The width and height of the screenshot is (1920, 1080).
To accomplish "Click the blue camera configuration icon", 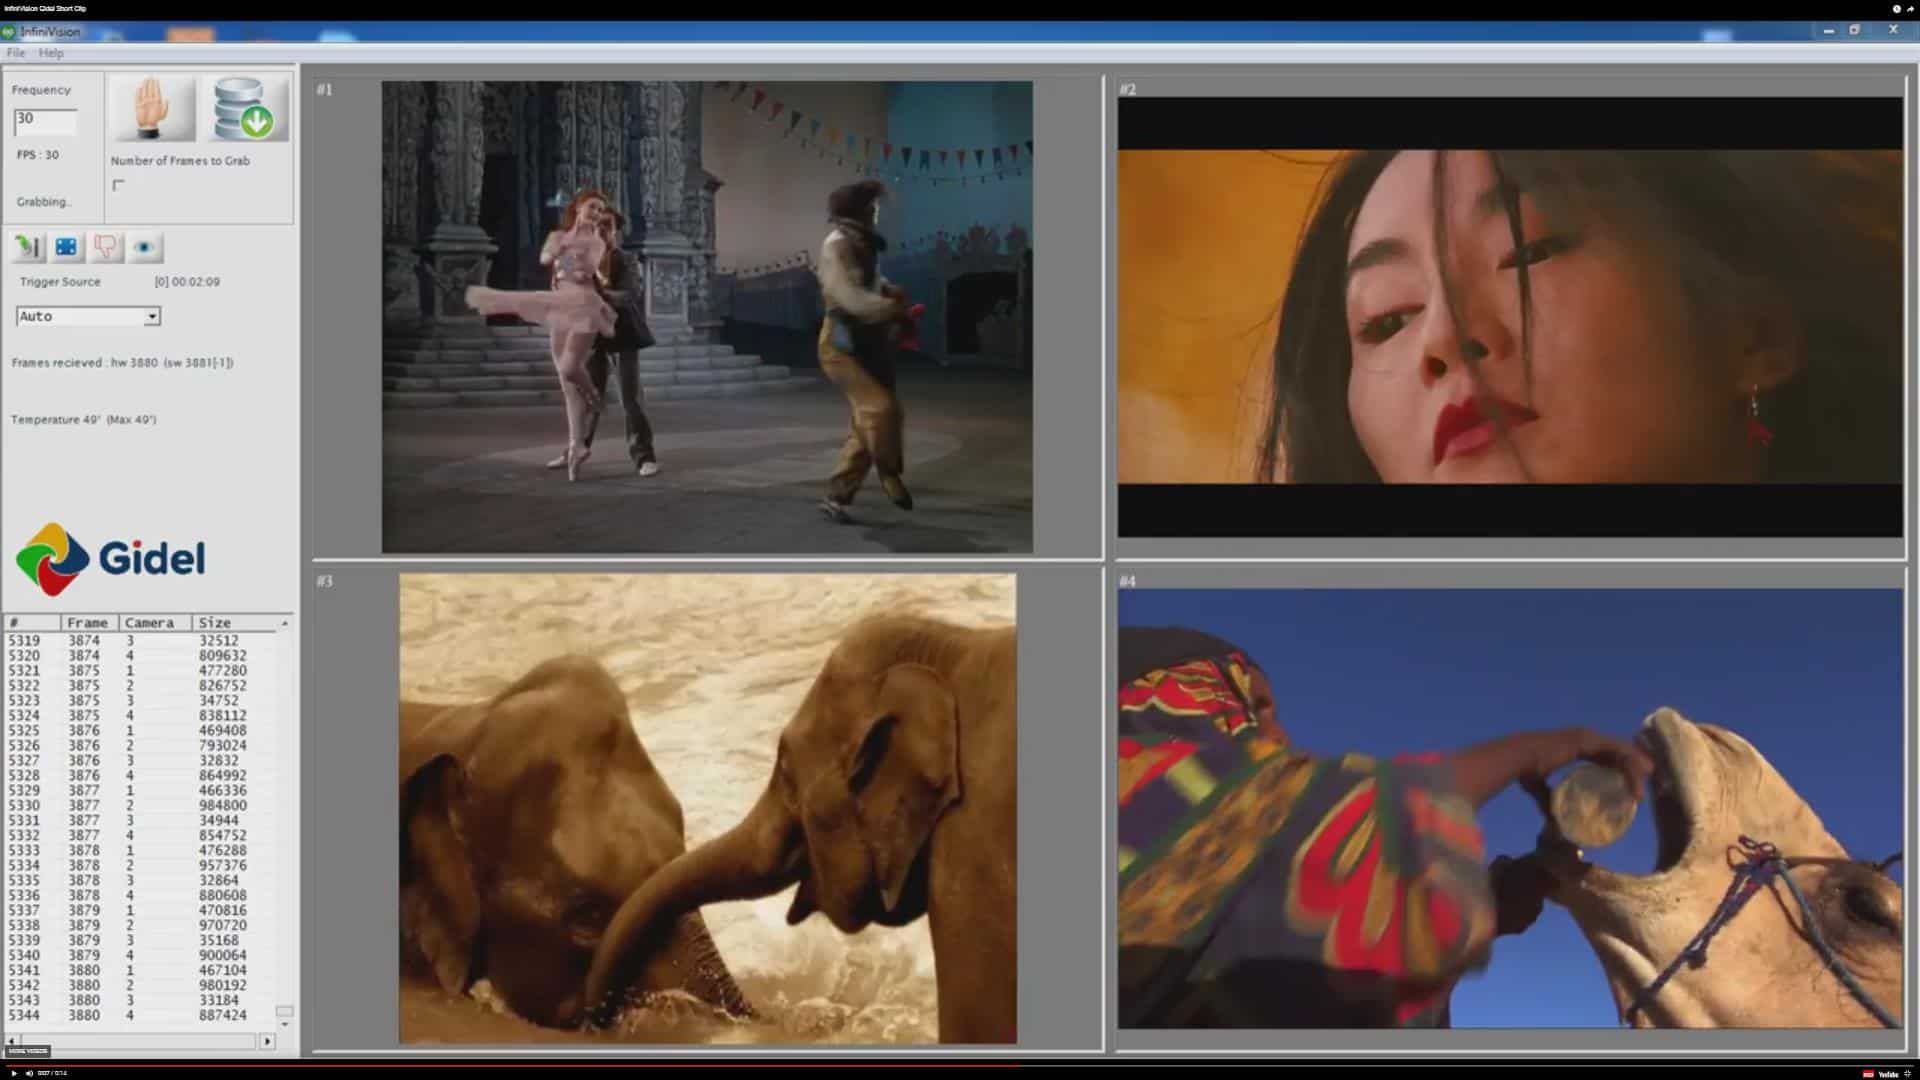I will tap(66, 246).
